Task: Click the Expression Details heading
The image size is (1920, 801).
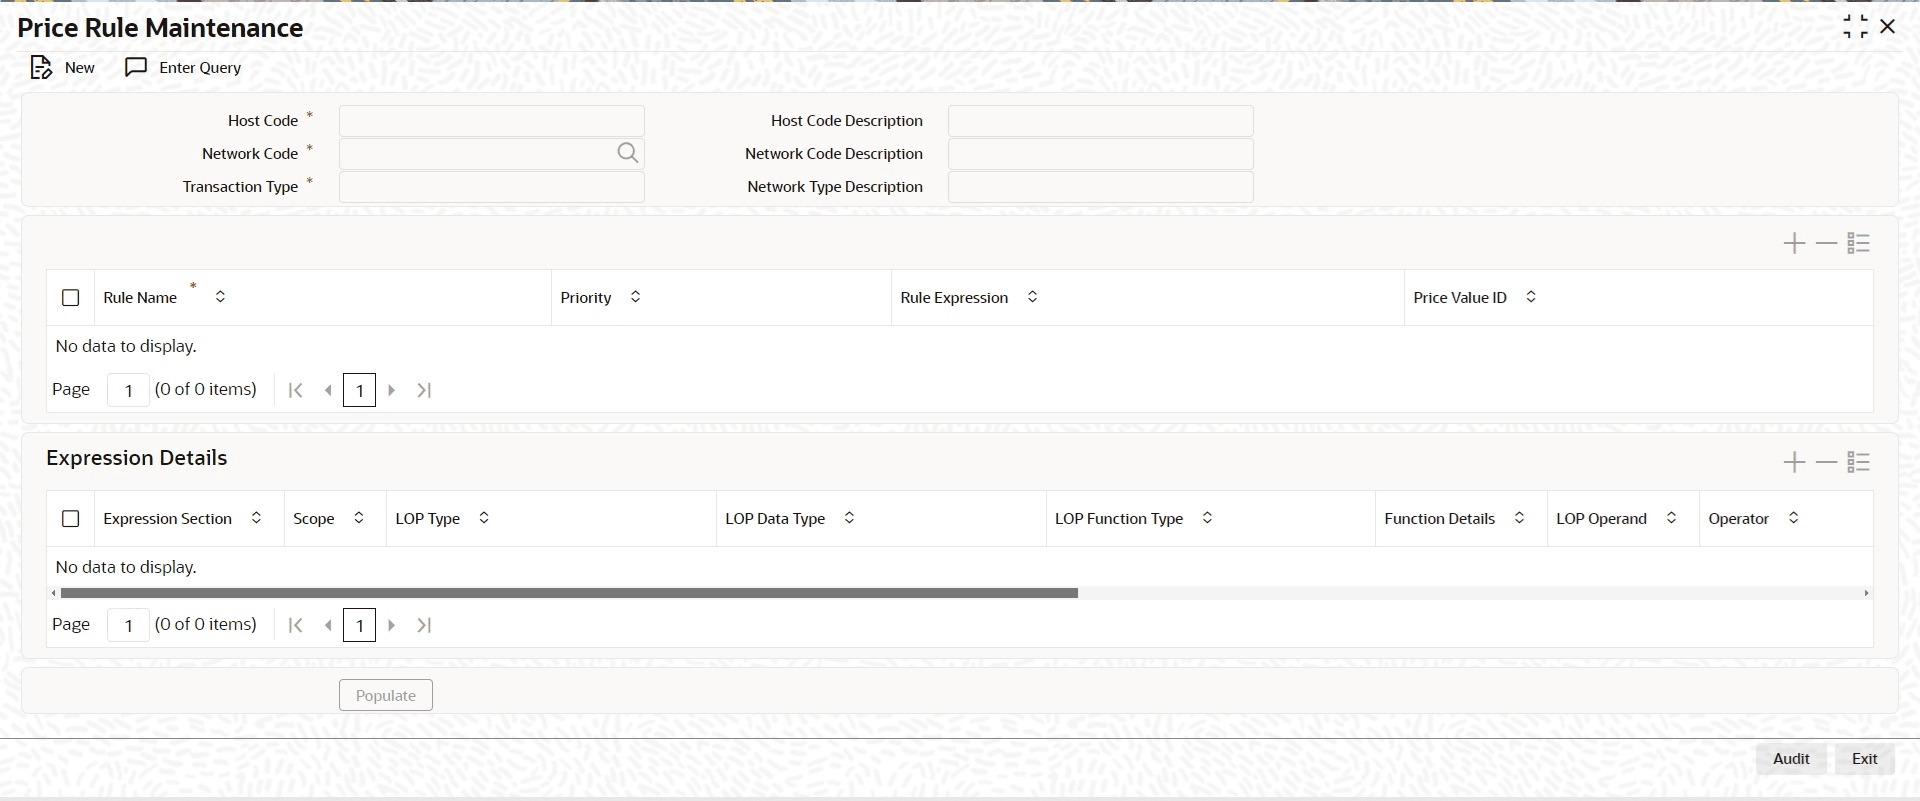Action: click(137, 458)
